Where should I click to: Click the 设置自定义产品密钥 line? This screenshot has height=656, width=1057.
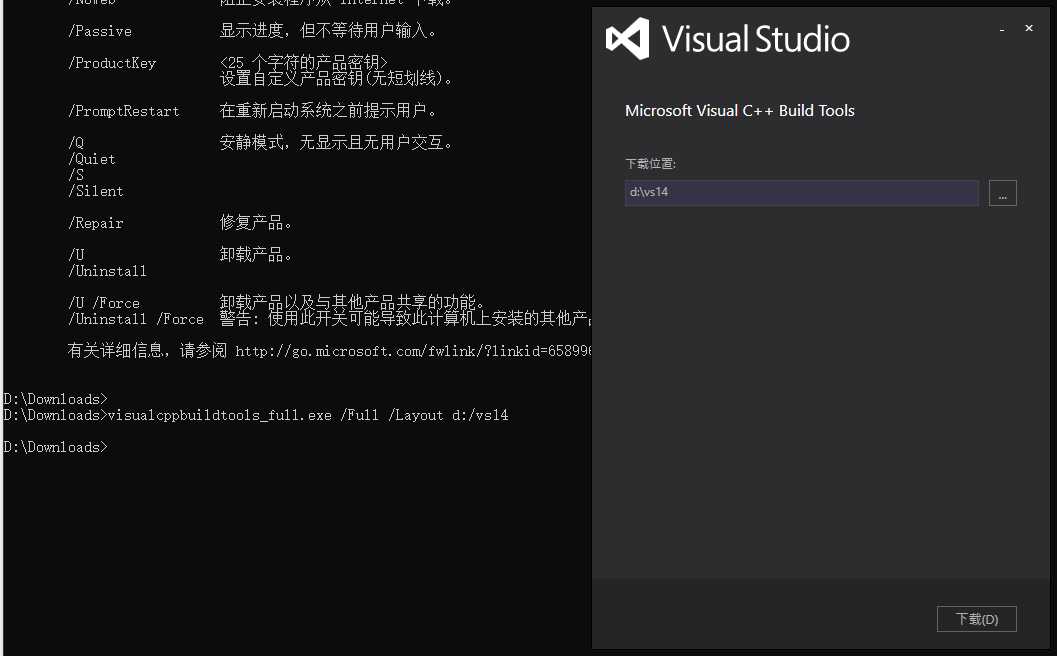click(336, 78)
